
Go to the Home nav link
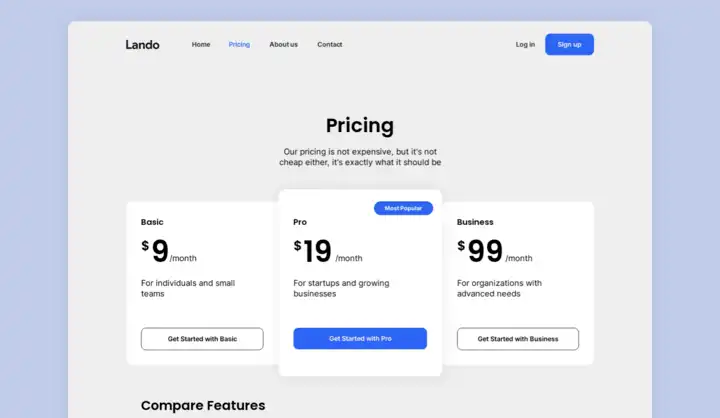(201, 44)
